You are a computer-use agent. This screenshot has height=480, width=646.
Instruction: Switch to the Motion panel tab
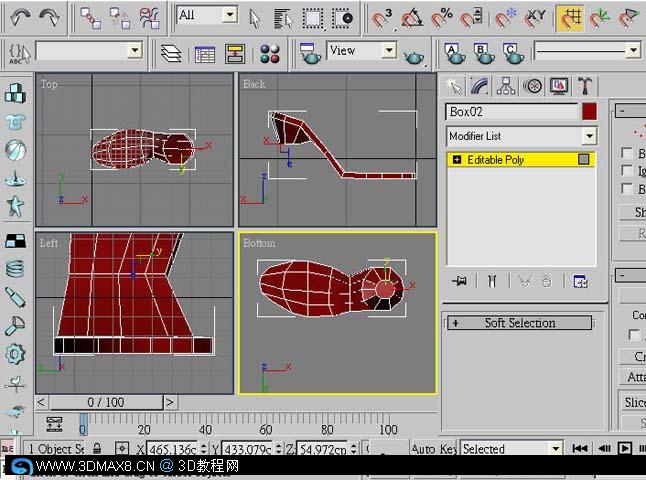(x=532, y=86)
